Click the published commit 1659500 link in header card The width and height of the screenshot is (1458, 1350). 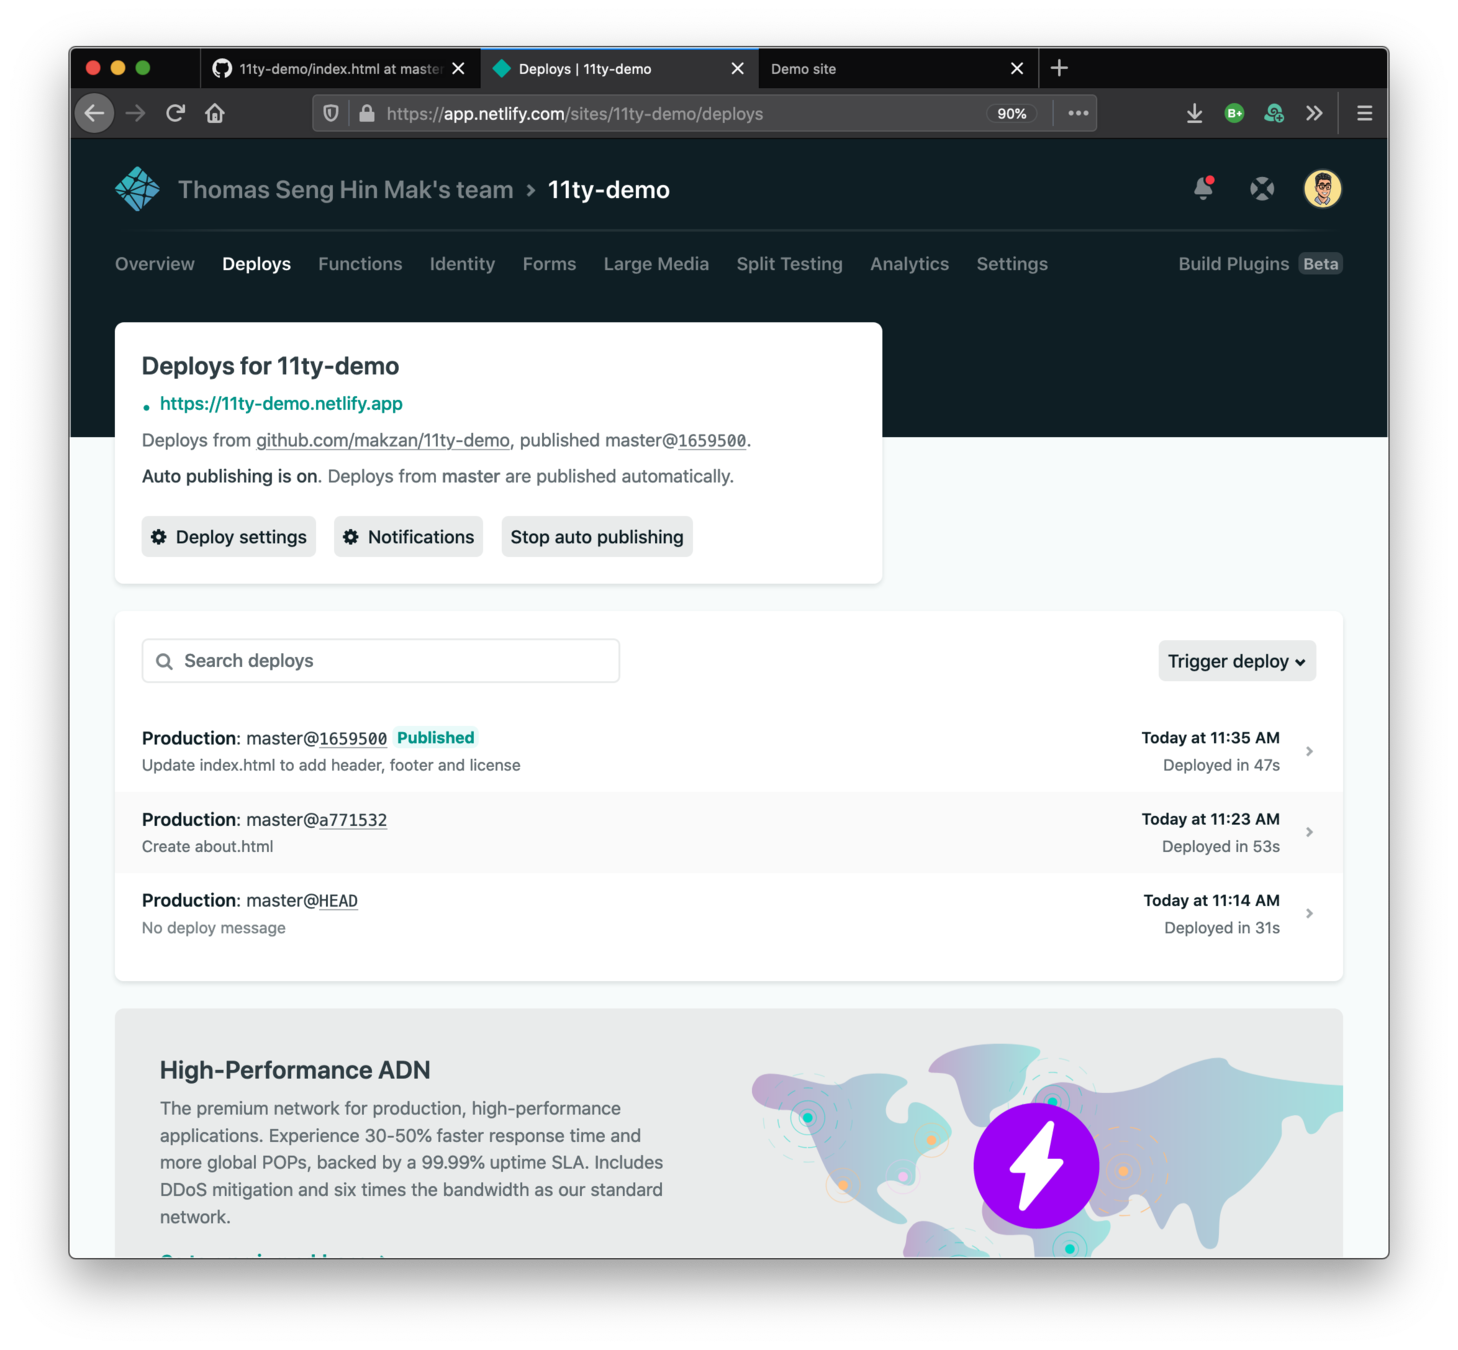tap(712, 441)
